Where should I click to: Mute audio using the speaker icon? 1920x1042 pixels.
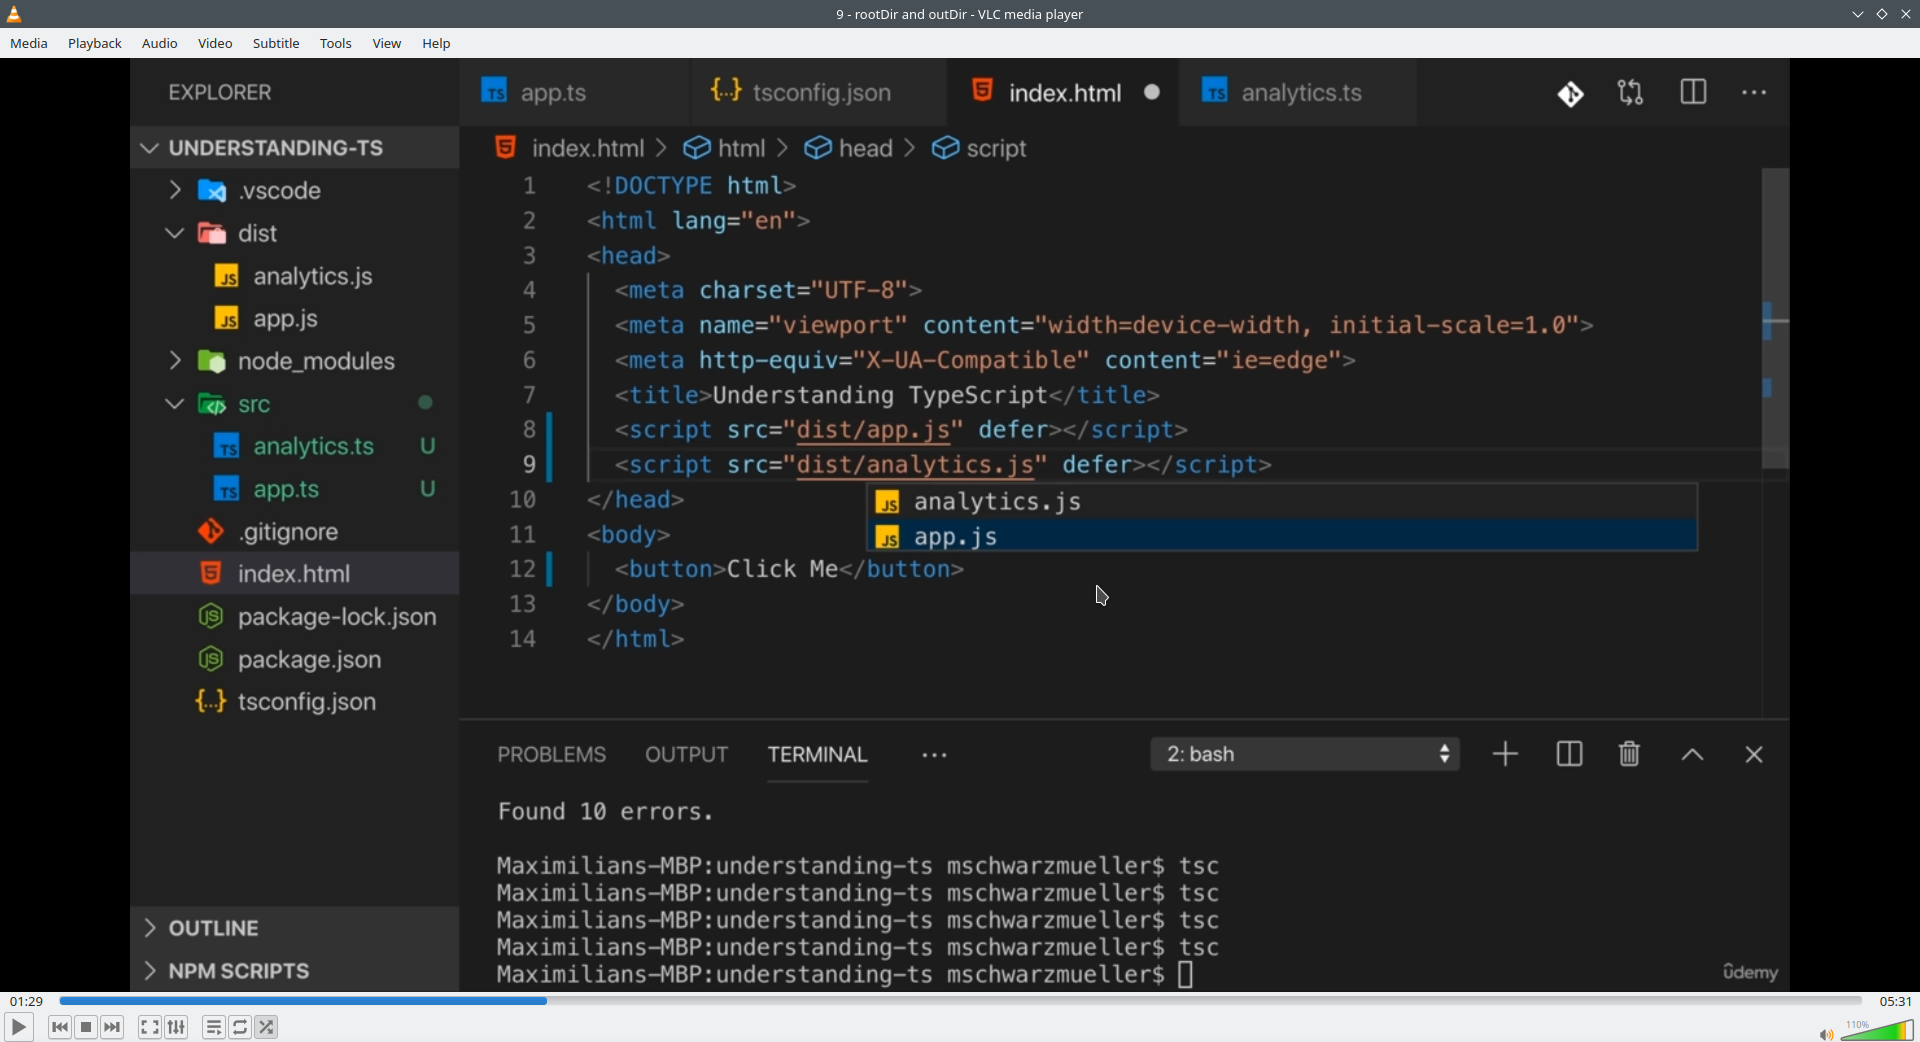click(x=1825, y=1033)
